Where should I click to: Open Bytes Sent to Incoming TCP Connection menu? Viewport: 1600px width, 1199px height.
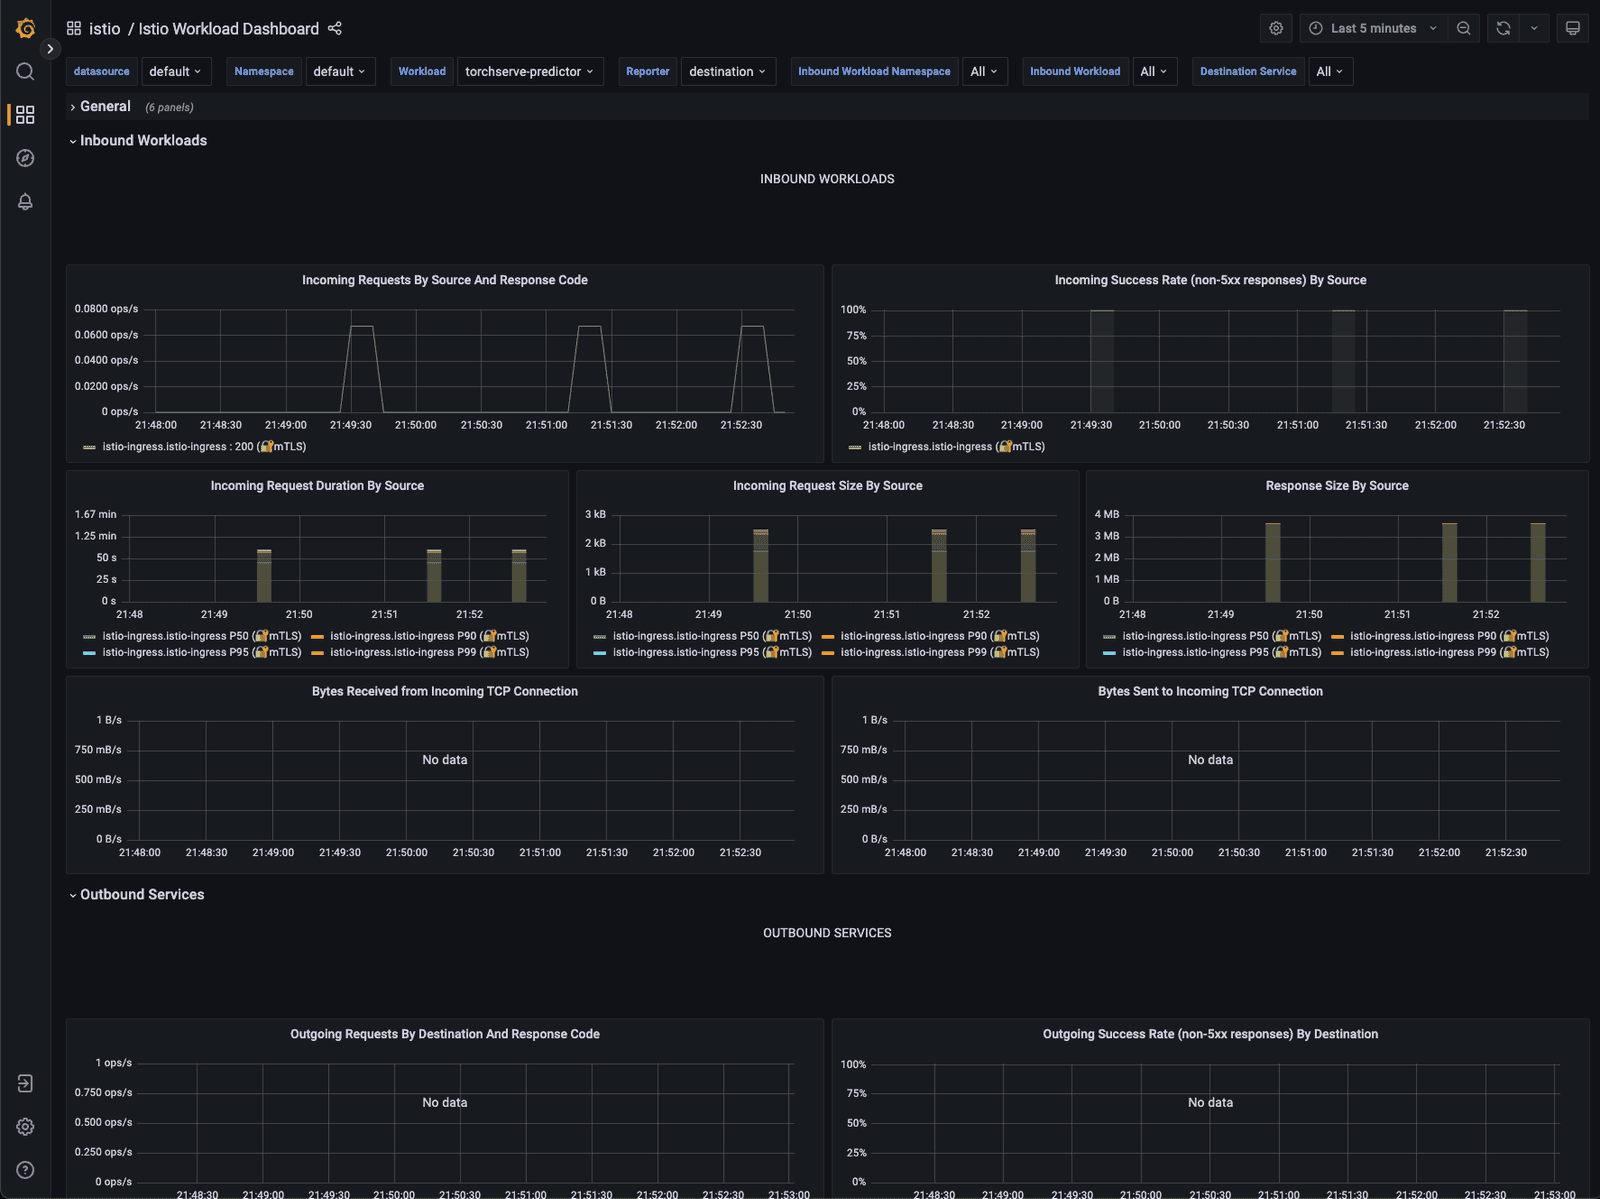tap(1210, 692)
